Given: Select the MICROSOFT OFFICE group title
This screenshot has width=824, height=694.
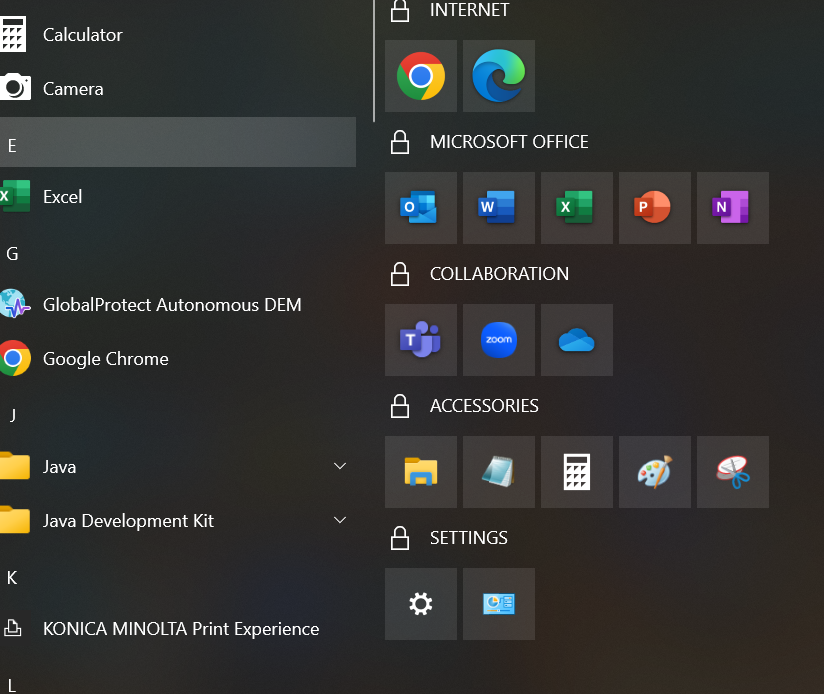Looking at the screenshot, I should pyautogui.click(x=509, y=142).
